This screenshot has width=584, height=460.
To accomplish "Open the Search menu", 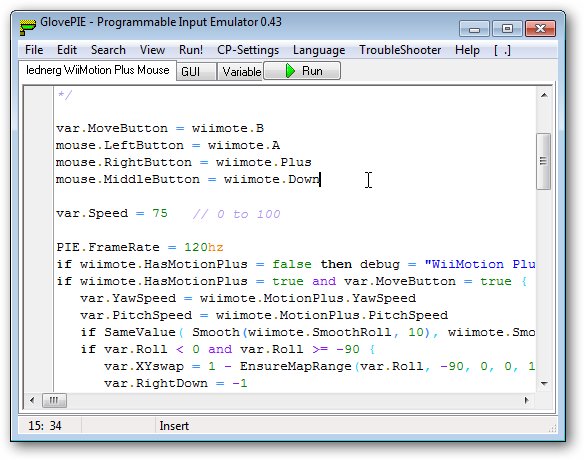I will (108, 50).
